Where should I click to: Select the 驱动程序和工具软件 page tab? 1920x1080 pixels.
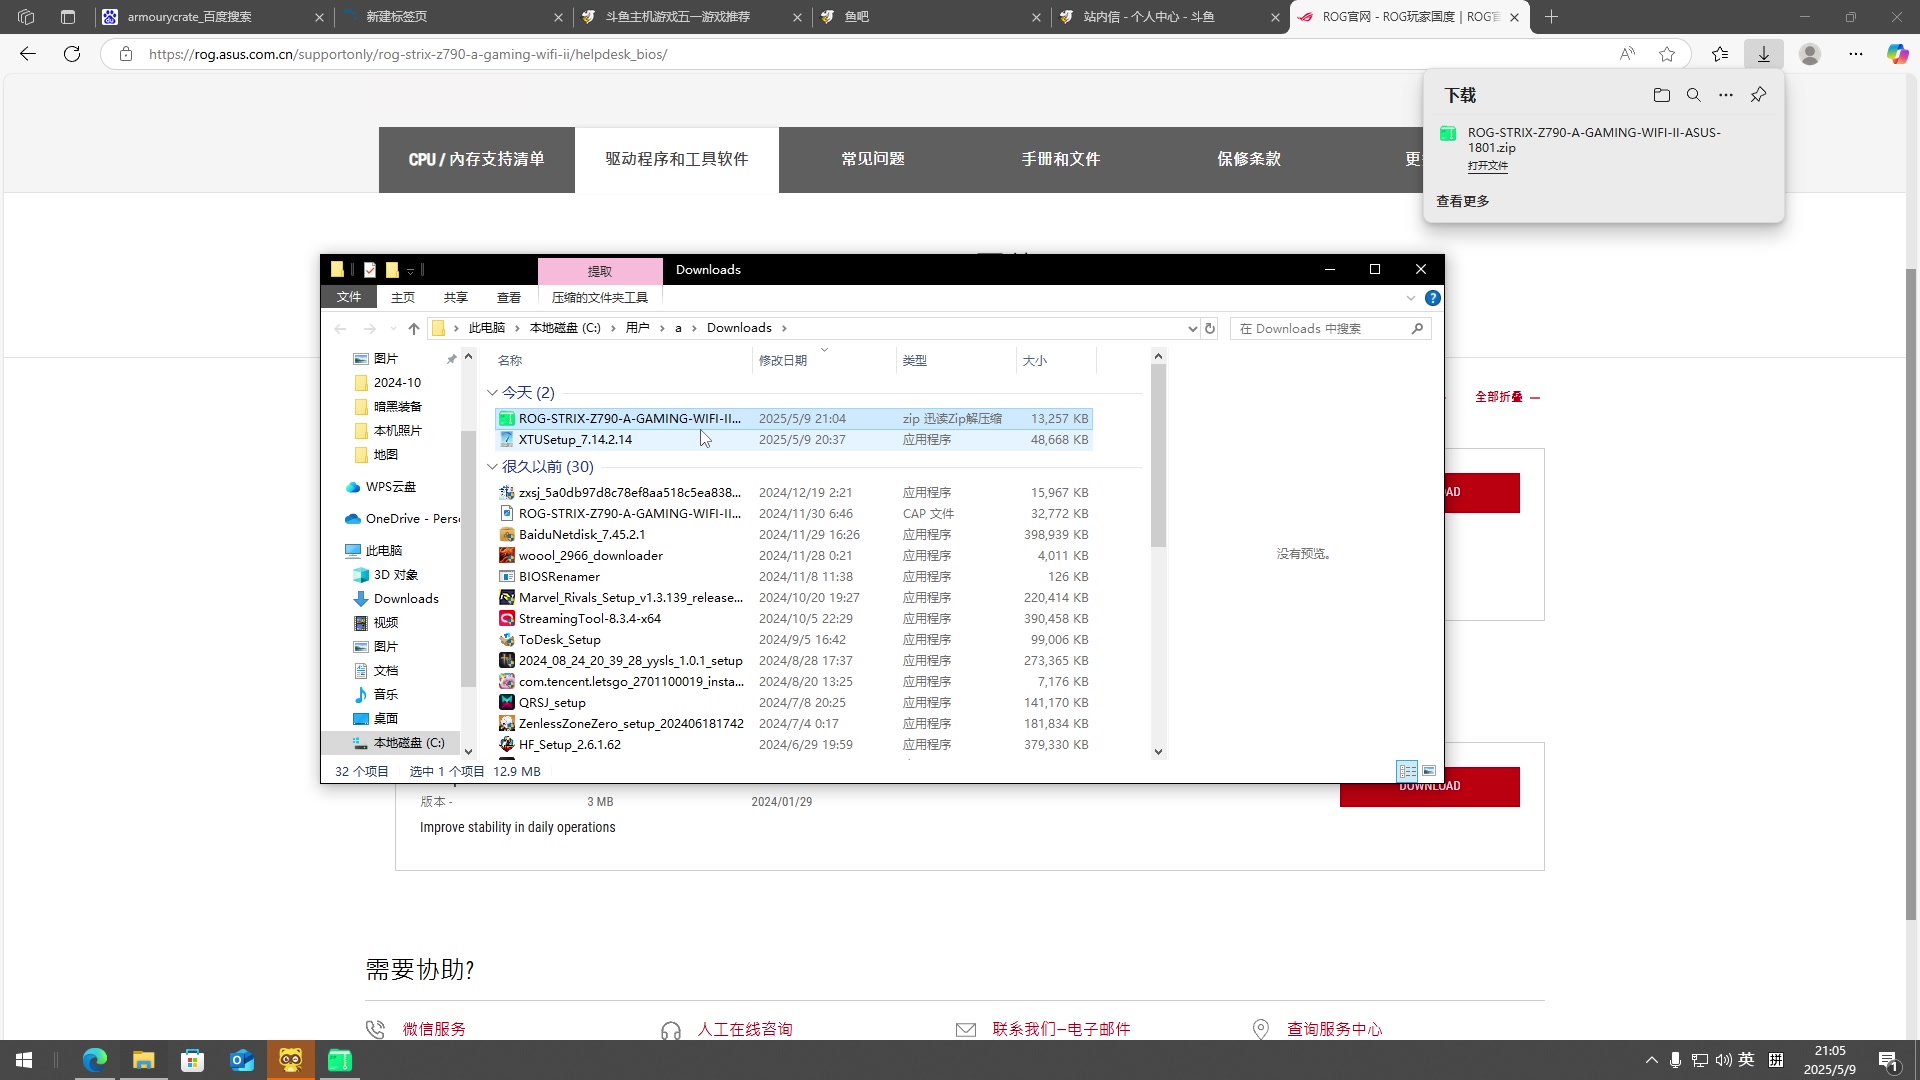tap(677, 159)
